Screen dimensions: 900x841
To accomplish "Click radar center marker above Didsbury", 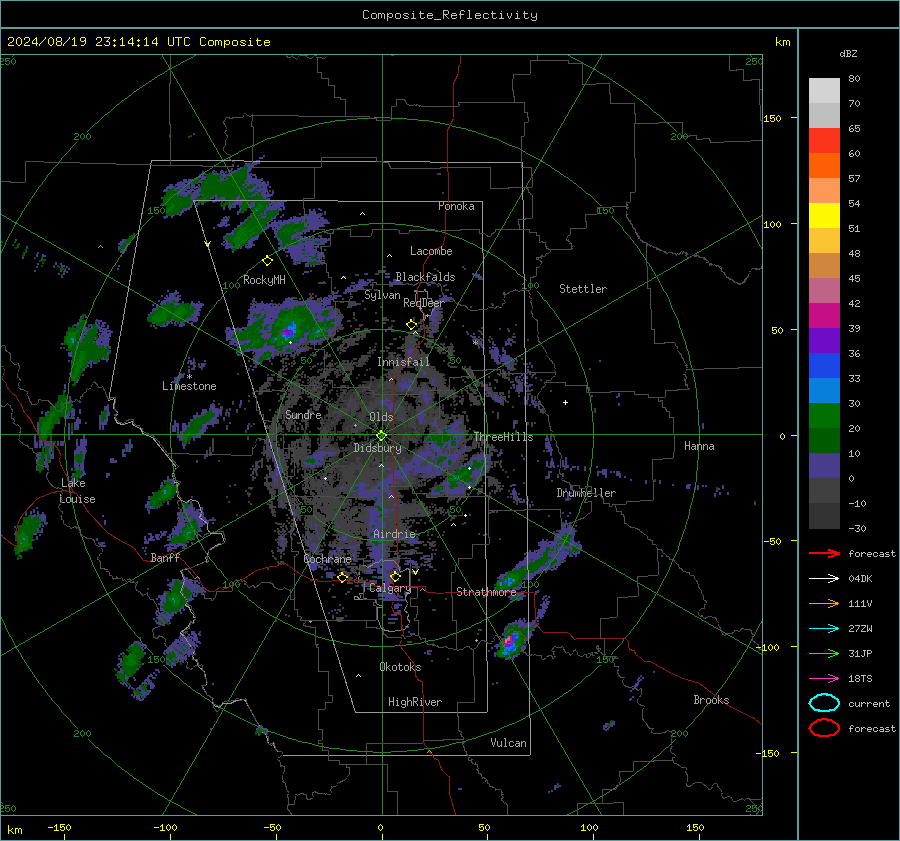I will coord(382,435).
